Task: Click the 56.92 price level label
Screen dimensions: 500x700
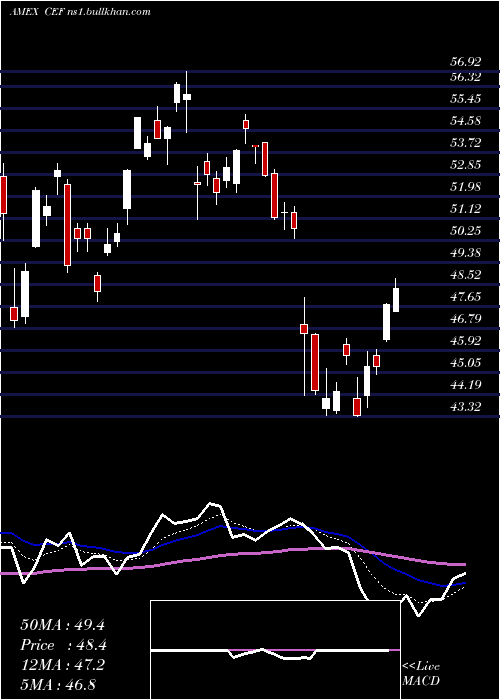Action: pos(465,62)
